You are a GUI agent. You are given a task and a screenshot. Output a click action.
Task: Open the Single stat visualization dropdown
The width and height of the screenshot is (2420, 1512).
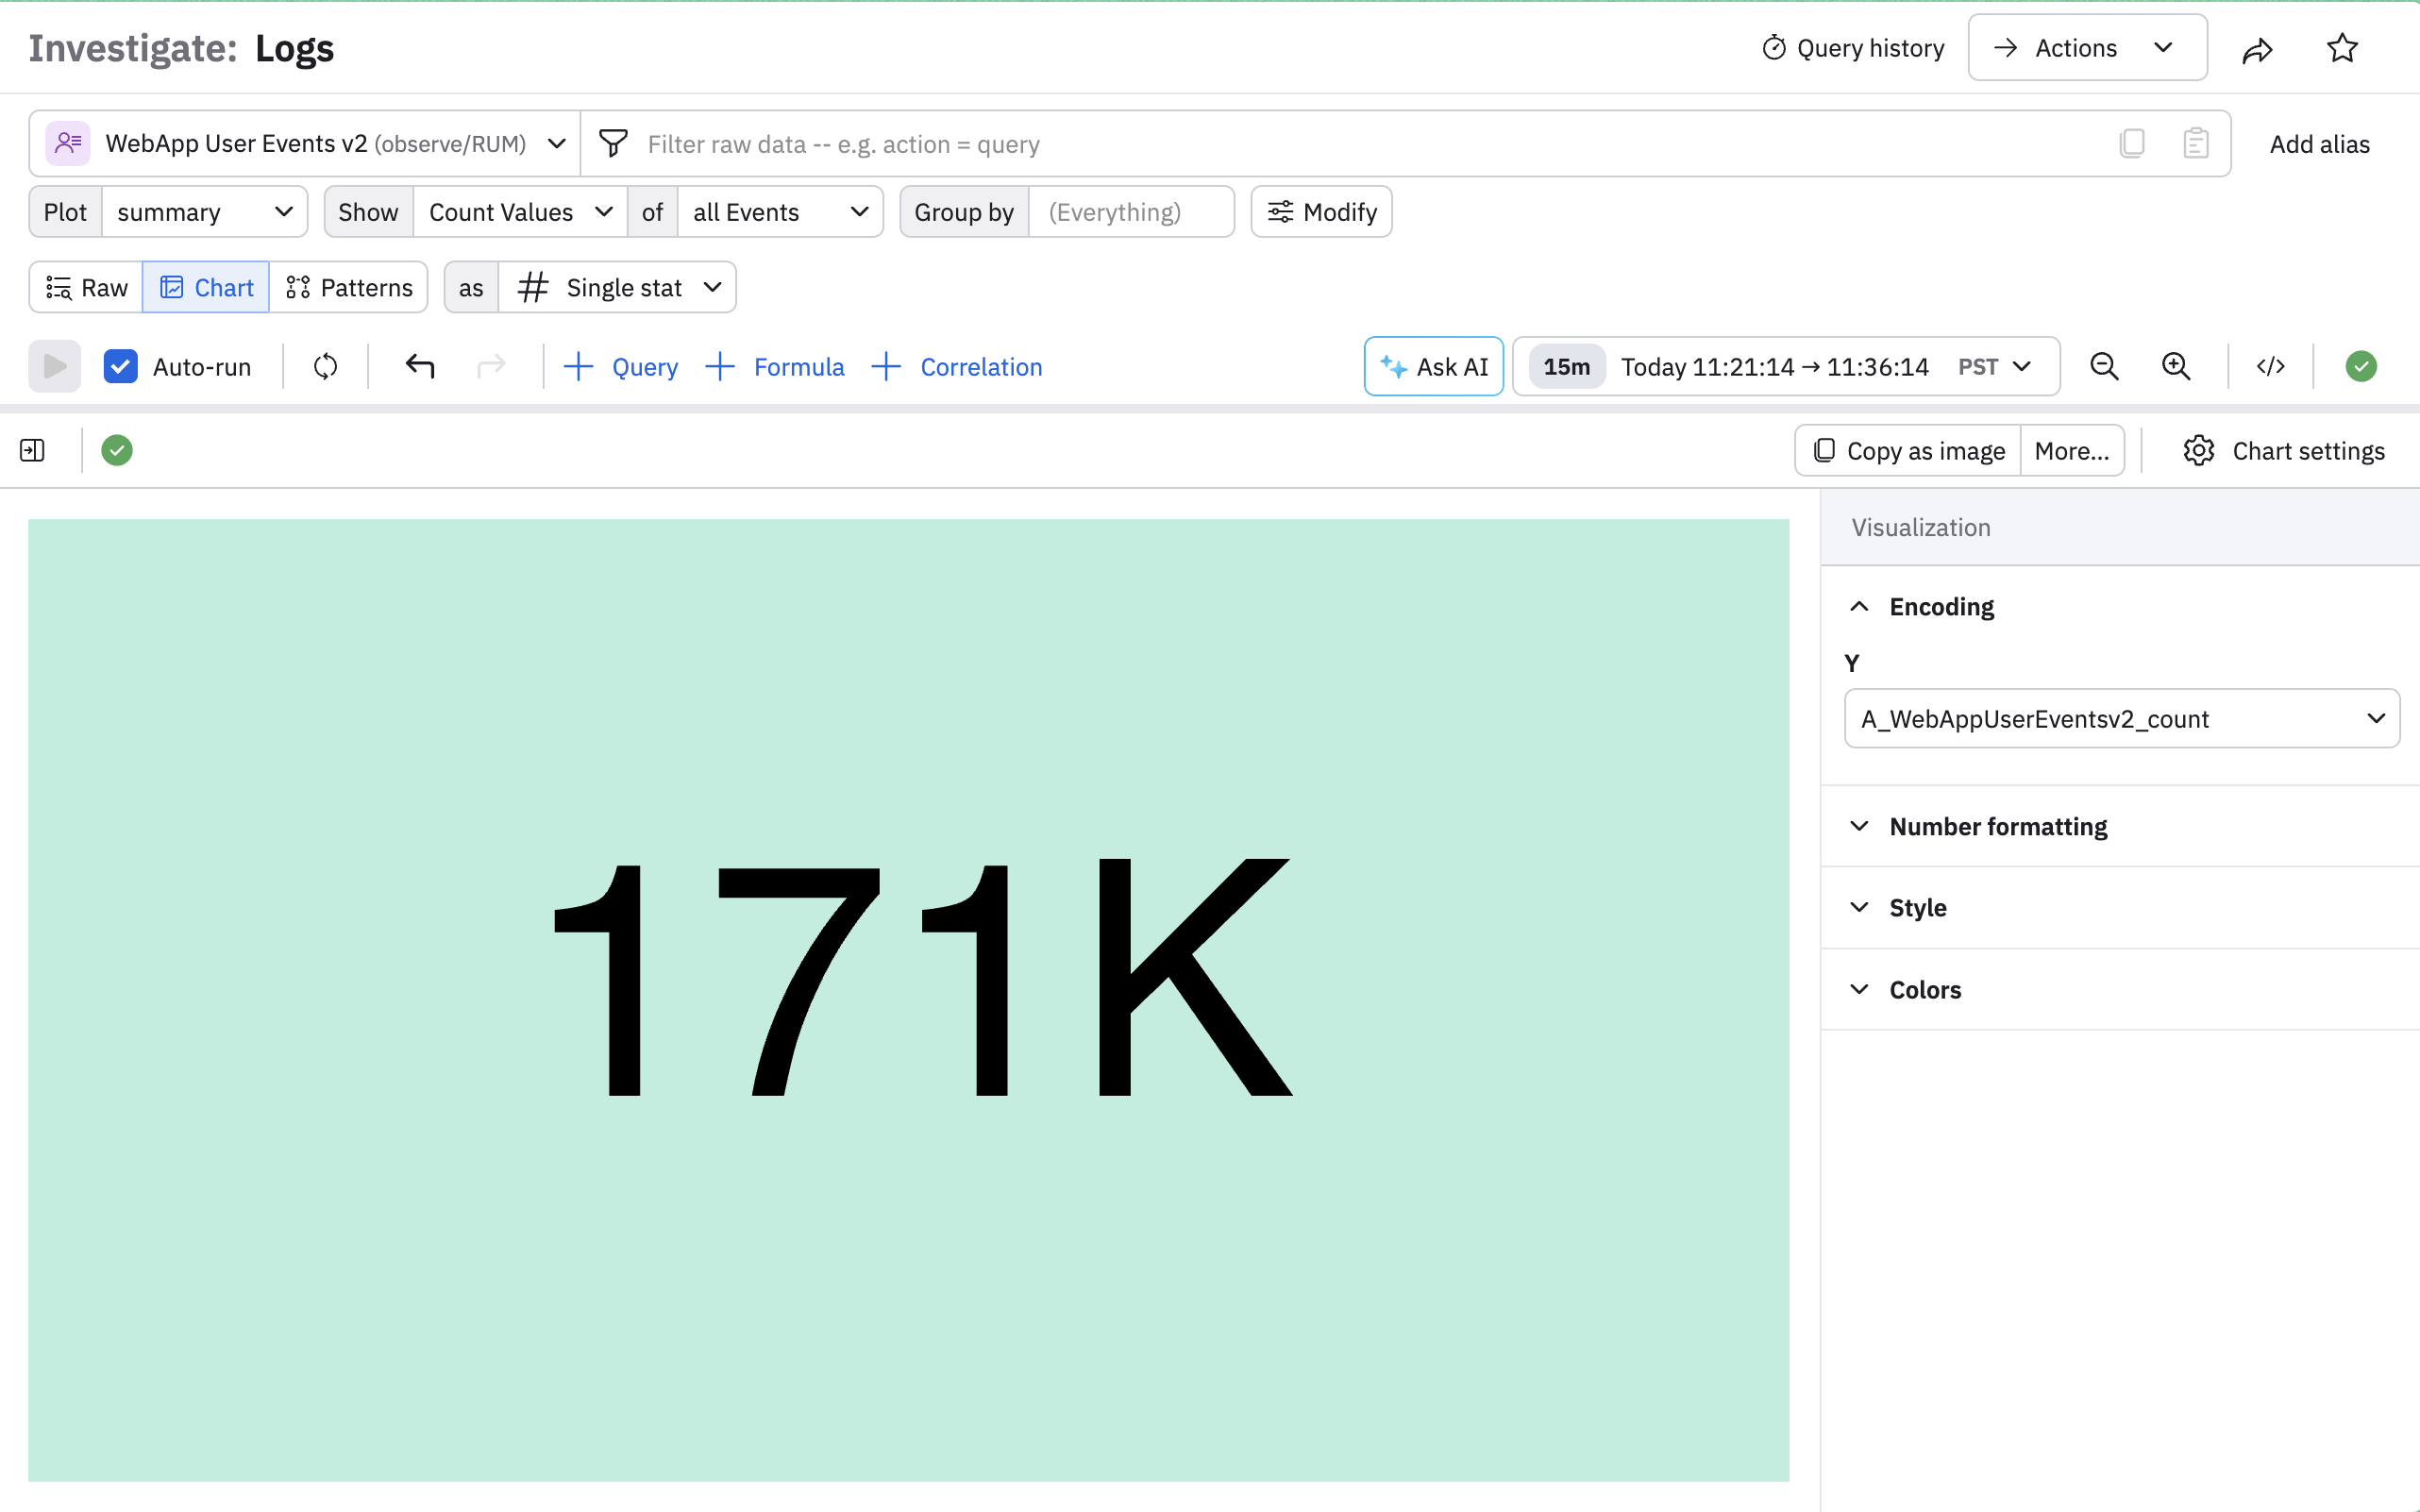(x=618, y=288)
